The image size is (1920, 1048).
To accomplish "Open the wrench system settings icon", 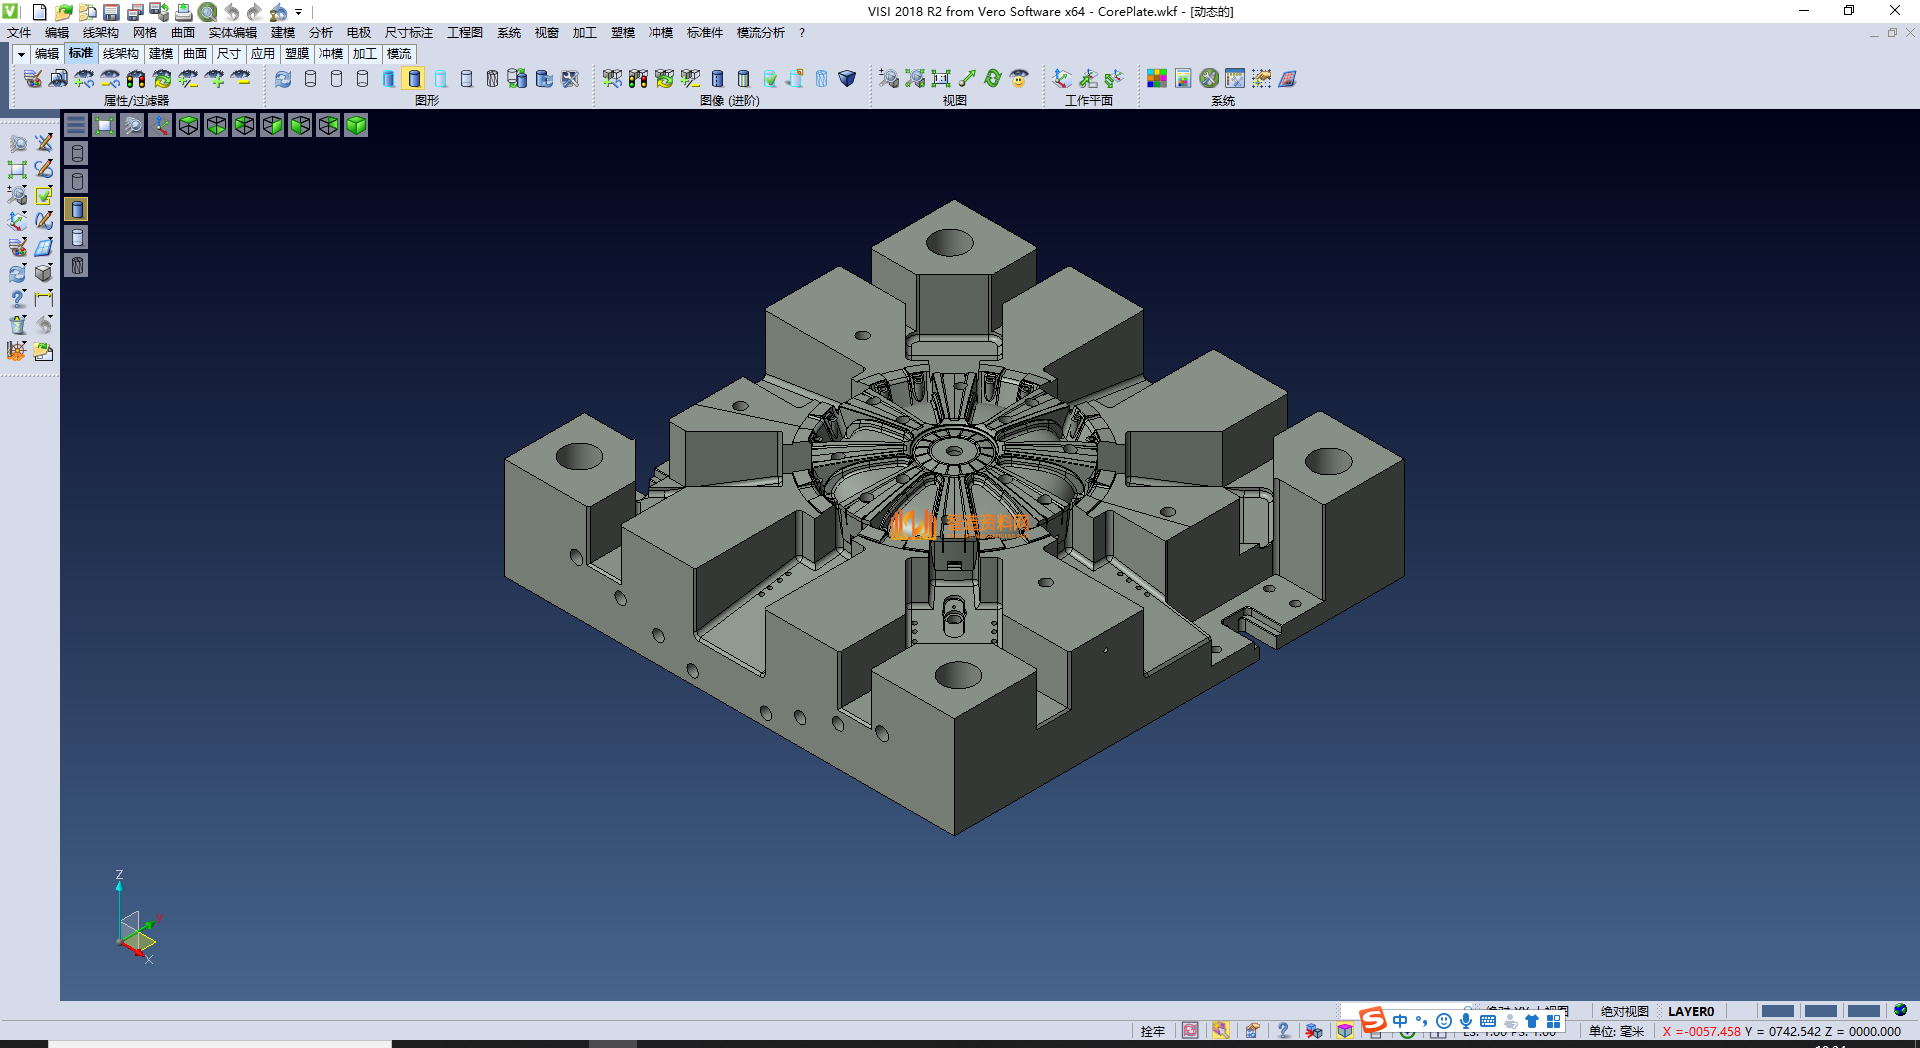I will point(1209,79).
